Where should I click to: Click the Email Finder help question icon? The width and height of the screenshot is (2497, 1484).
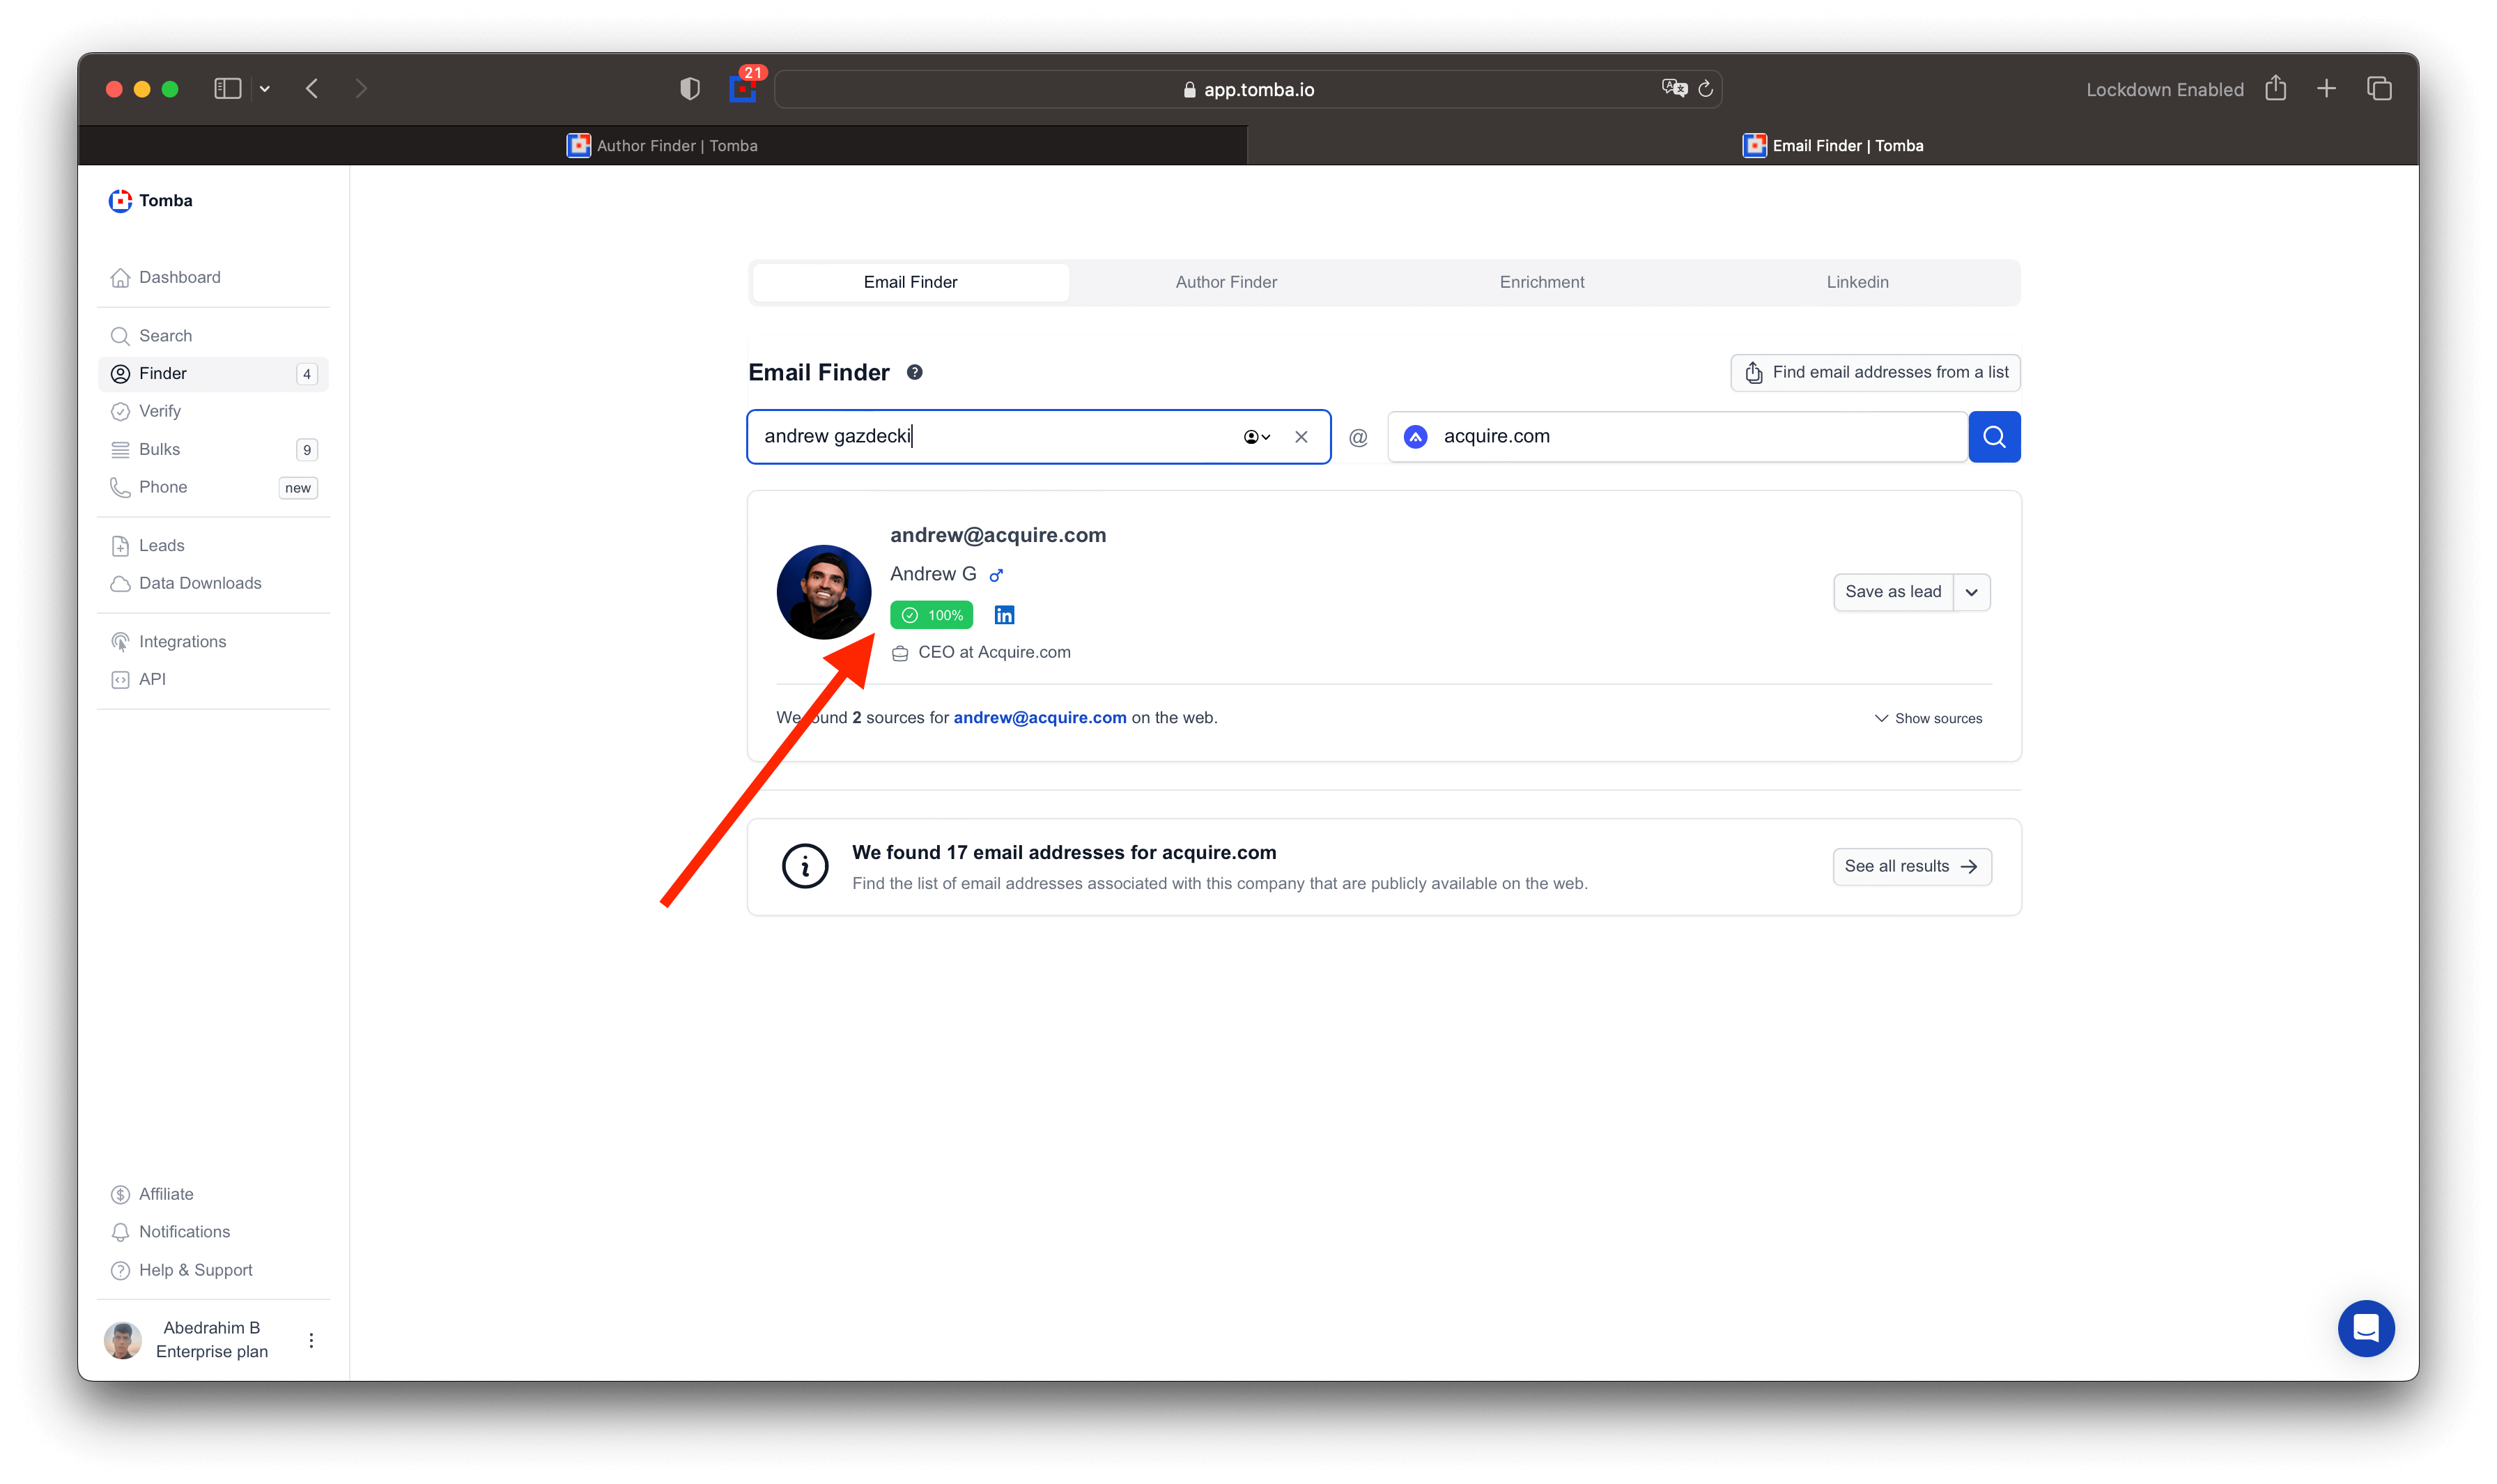click(914, 372)
